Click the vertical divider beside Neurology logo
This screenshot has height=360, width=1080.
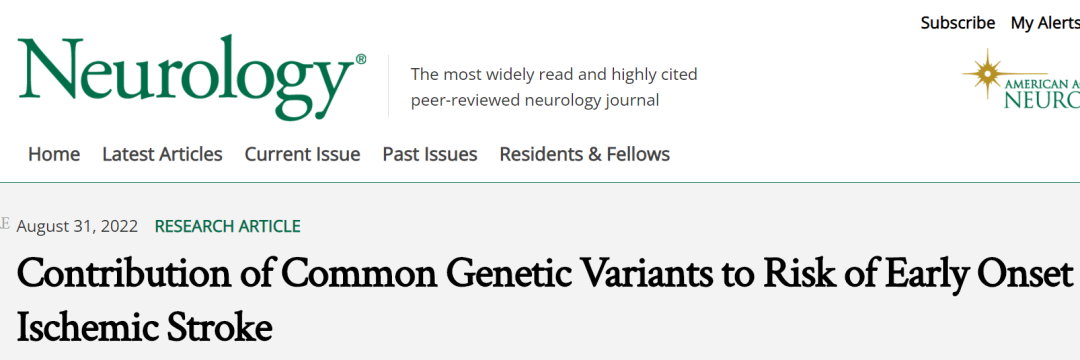click(x=388, y=86)
